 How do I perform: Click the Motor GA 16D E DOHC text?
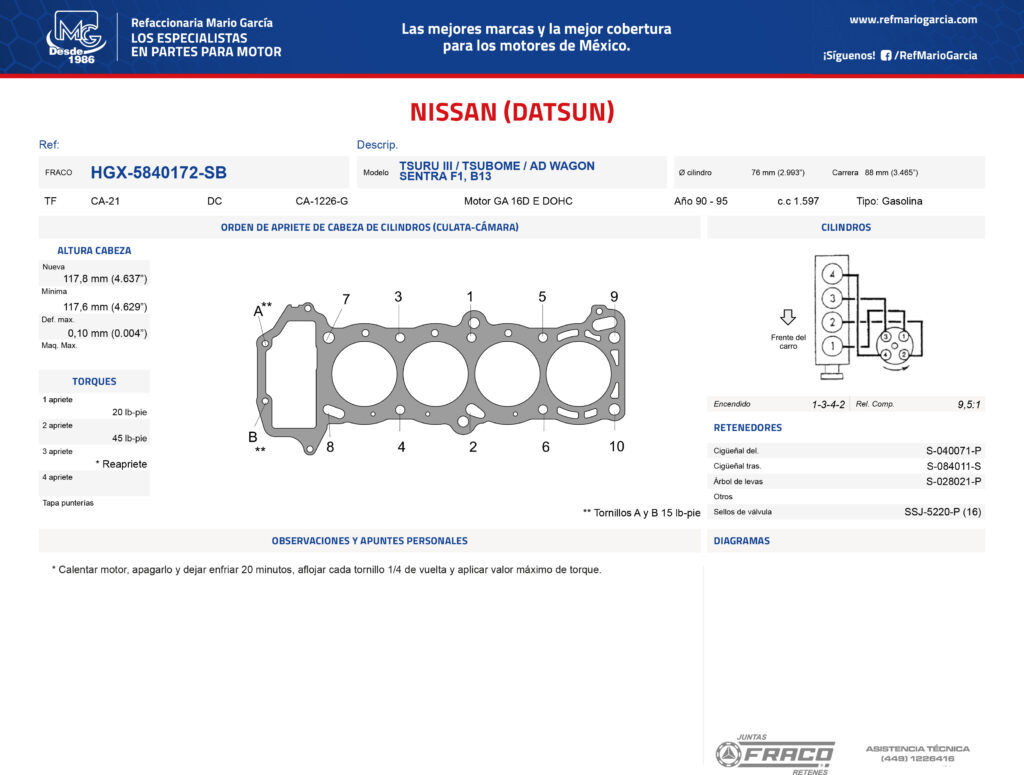pos(518,201)
